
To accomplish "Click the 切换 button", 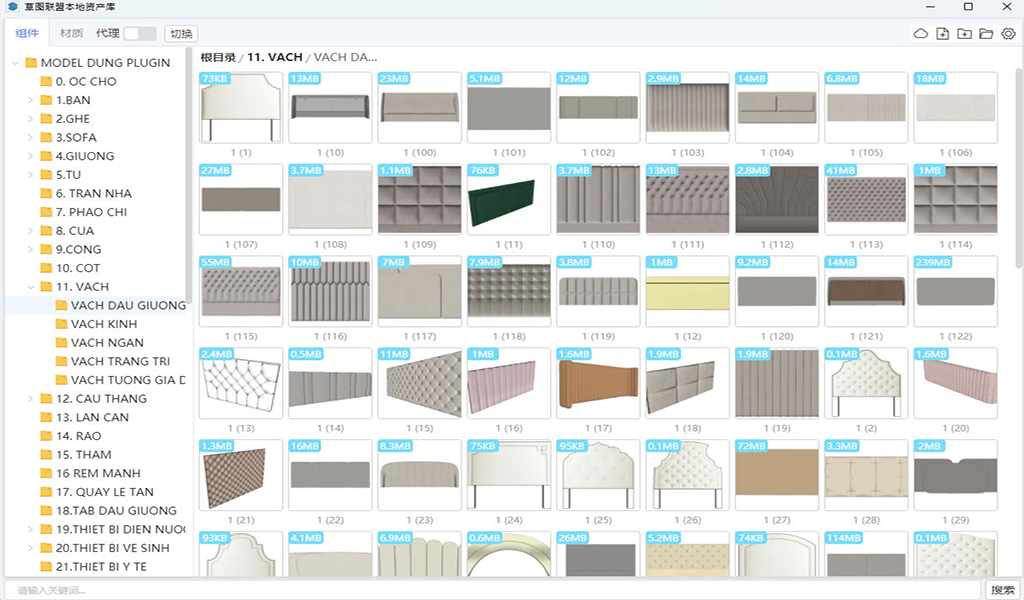I will (x=181, y=34).
